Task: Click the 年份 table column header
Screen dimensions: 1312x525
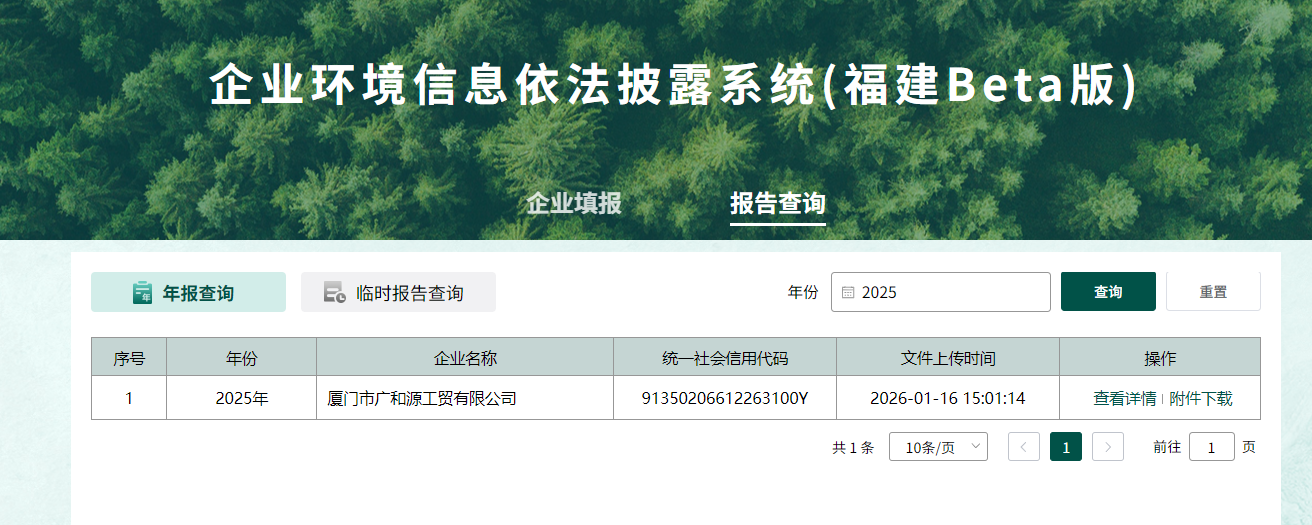Action: click(x=242, y=357)
